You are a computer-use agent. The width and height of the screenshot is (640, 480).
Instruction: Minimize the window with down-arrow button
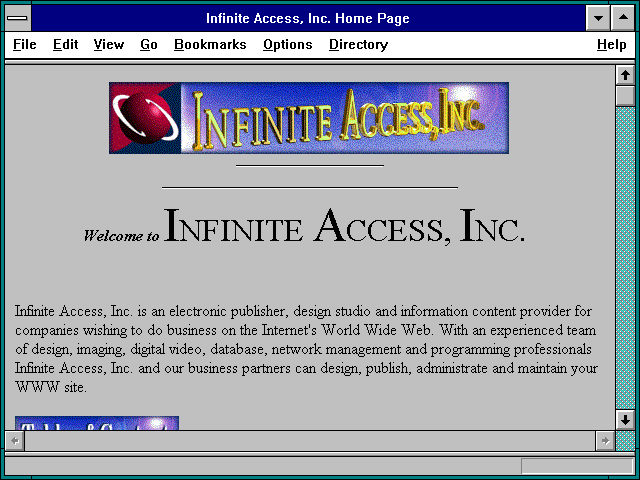[598, 18]
